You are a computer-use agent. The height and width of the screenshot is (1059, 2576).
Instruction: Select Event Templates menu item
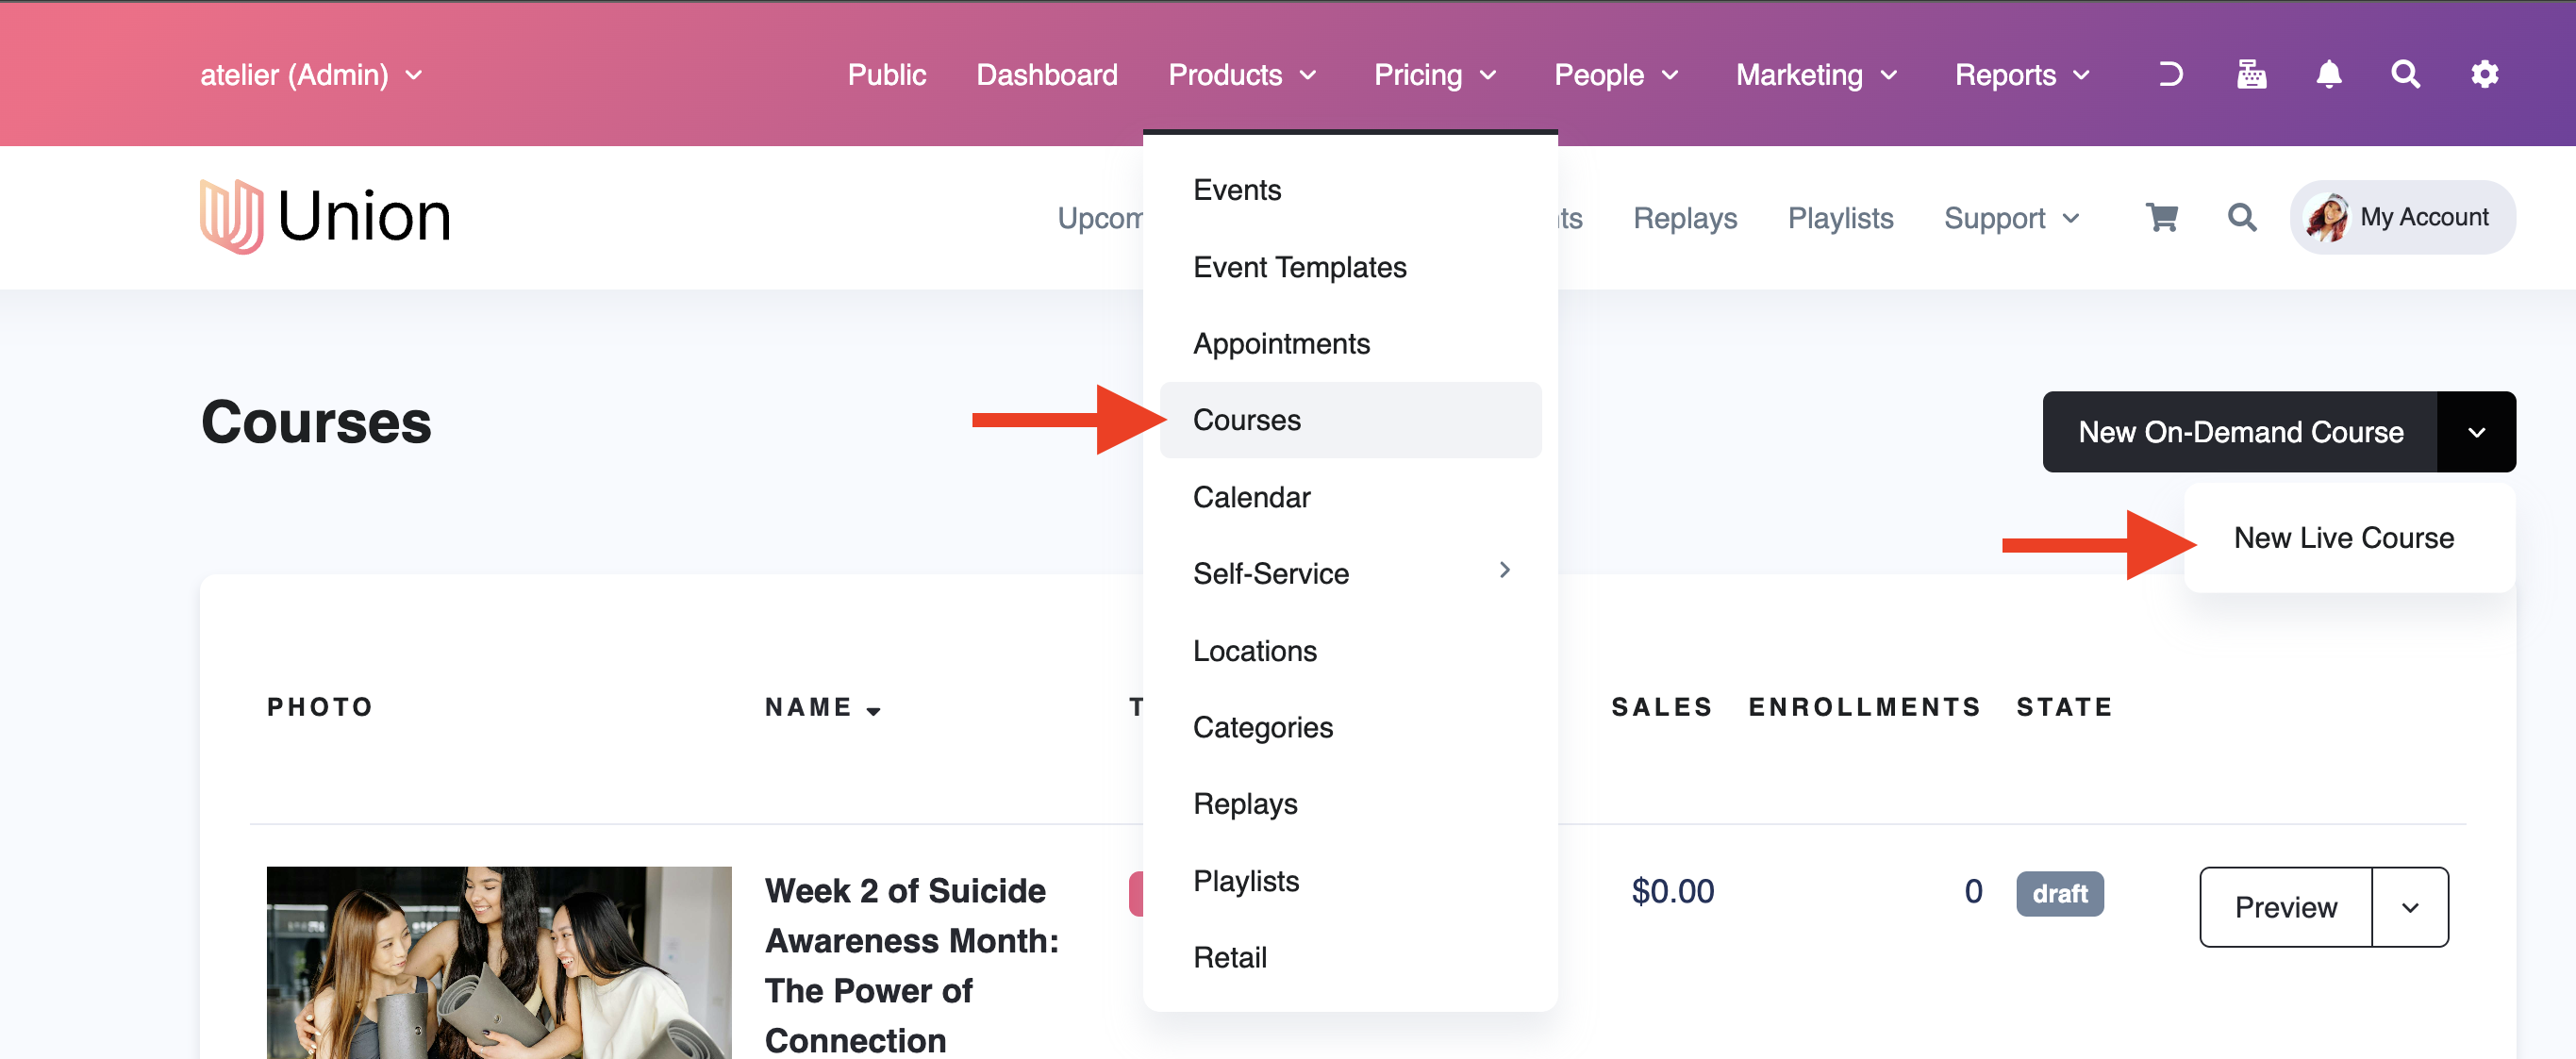[x=1350, y=267]
